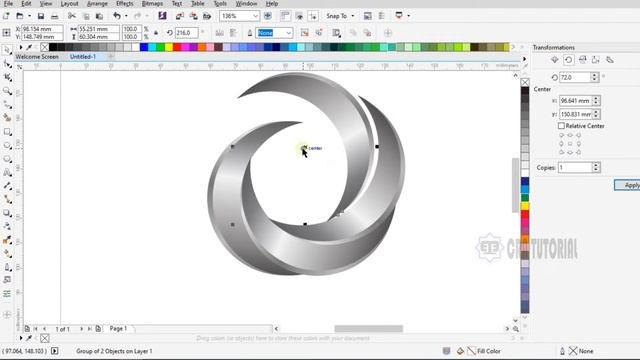
Task: Click the New document icon
Action: coord(6,16)
